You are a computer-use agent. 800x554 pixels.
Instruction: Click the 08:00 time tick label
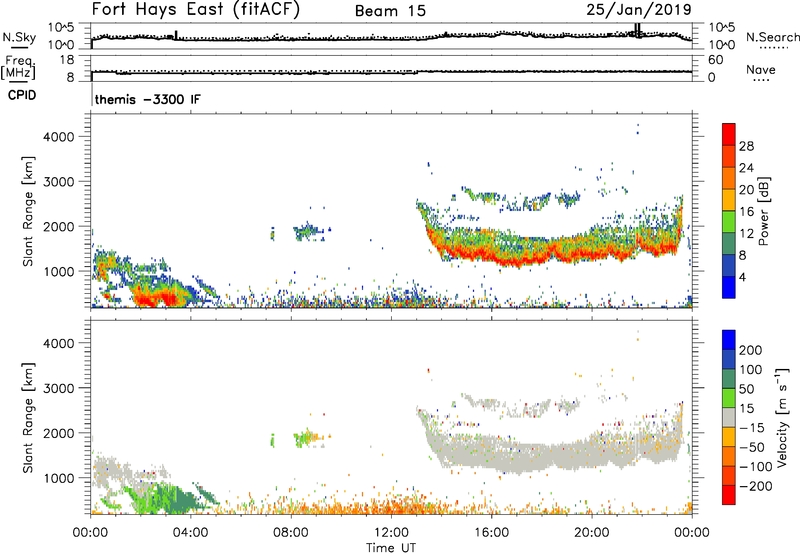click(x=291, y=533)
